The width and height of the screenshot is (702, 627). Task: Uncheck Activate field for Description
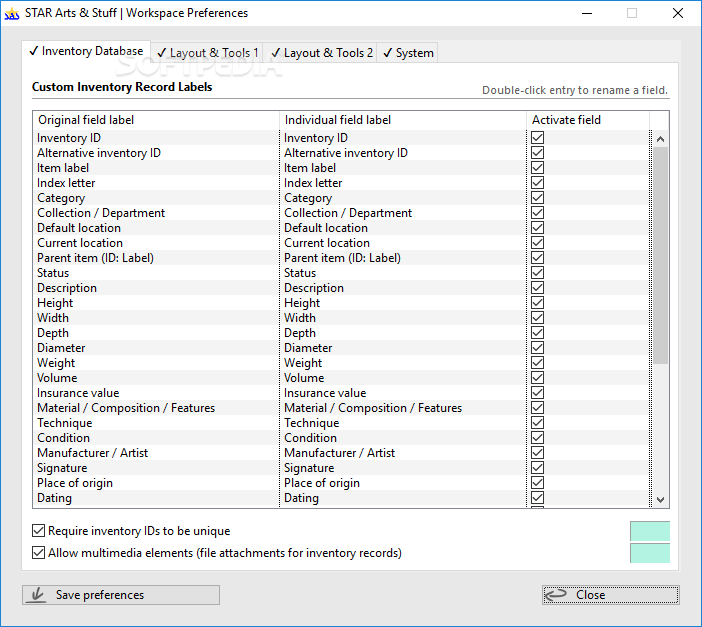pyautogui.click(x=538, y=288)
